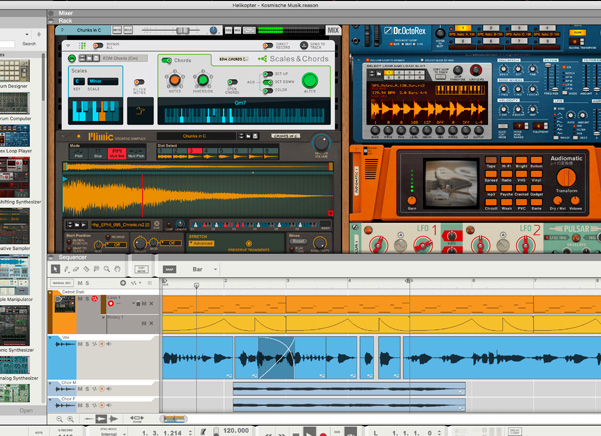Click the Play button in transport
Screen dimensions: 601x436
point(309,432)
